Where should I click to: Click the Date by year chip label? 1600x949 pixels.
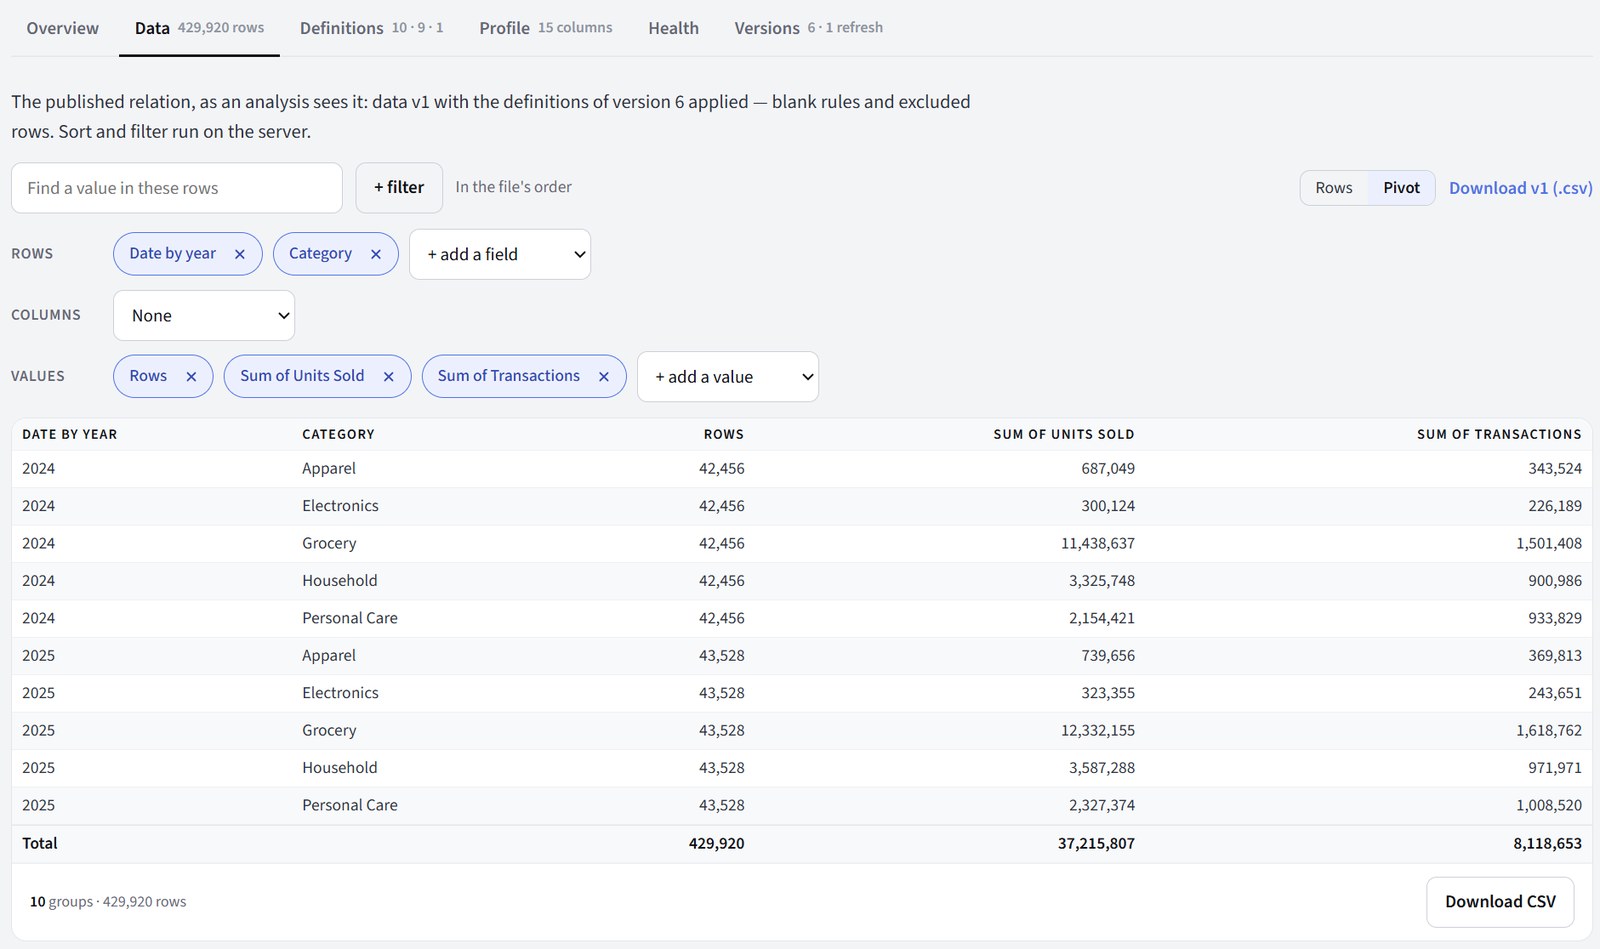[172, 254]
